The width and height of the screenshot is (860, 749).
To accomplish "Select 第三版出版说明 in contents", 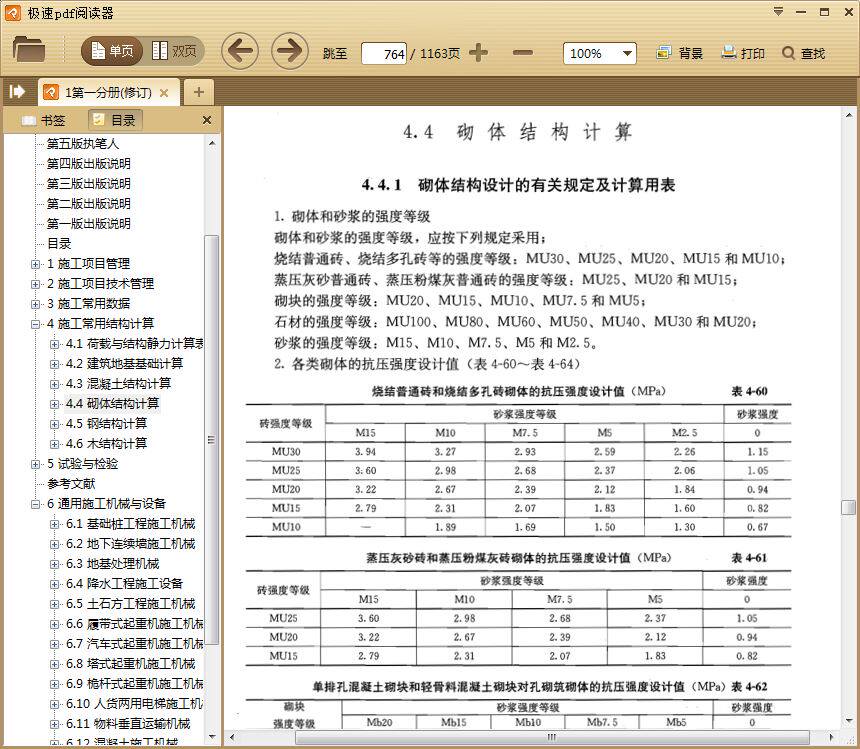I will tap(88, 184).
